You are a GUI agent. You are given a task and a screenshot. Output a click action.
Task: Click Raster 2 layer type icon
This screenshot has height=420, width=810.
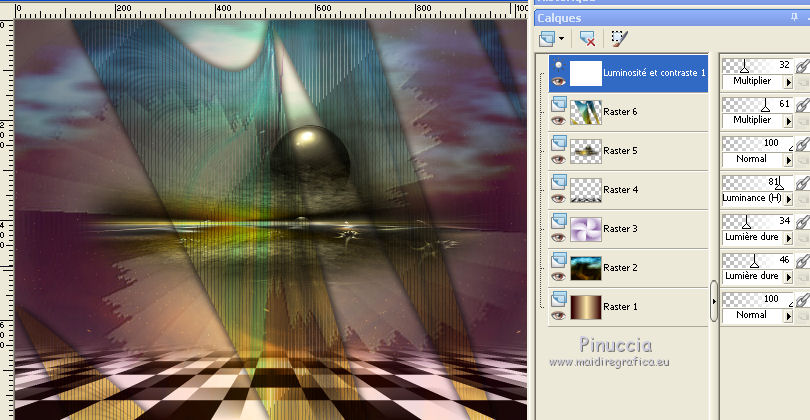click(558, 260)
